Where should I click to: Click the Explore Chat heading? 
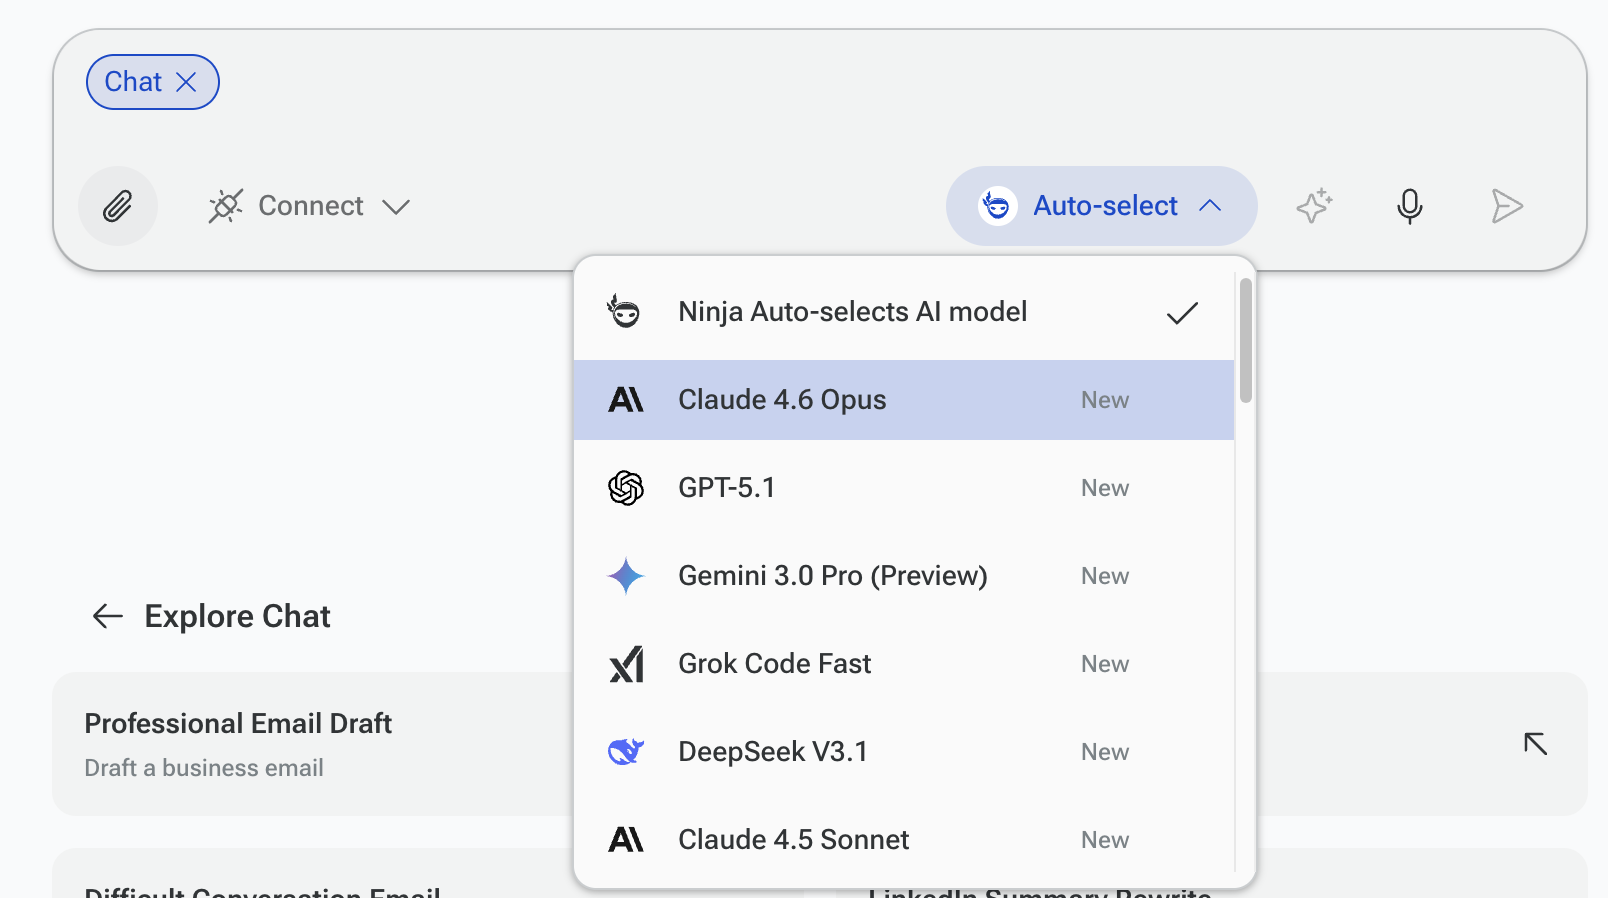click(237, 616)
